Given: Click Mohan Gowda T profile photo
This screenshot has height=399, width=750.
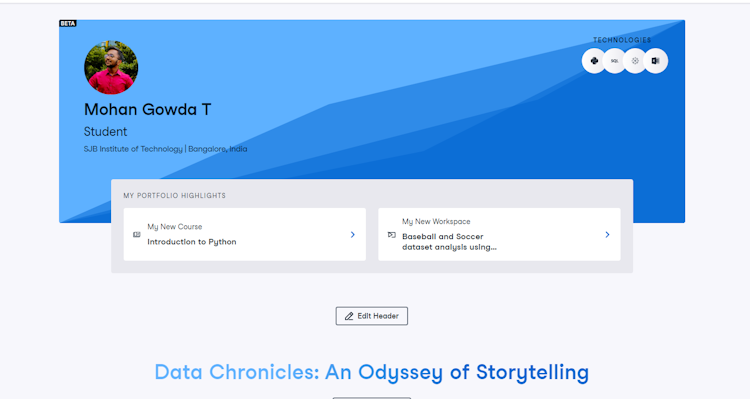Looking at the screenshot, I should [111, 67].
